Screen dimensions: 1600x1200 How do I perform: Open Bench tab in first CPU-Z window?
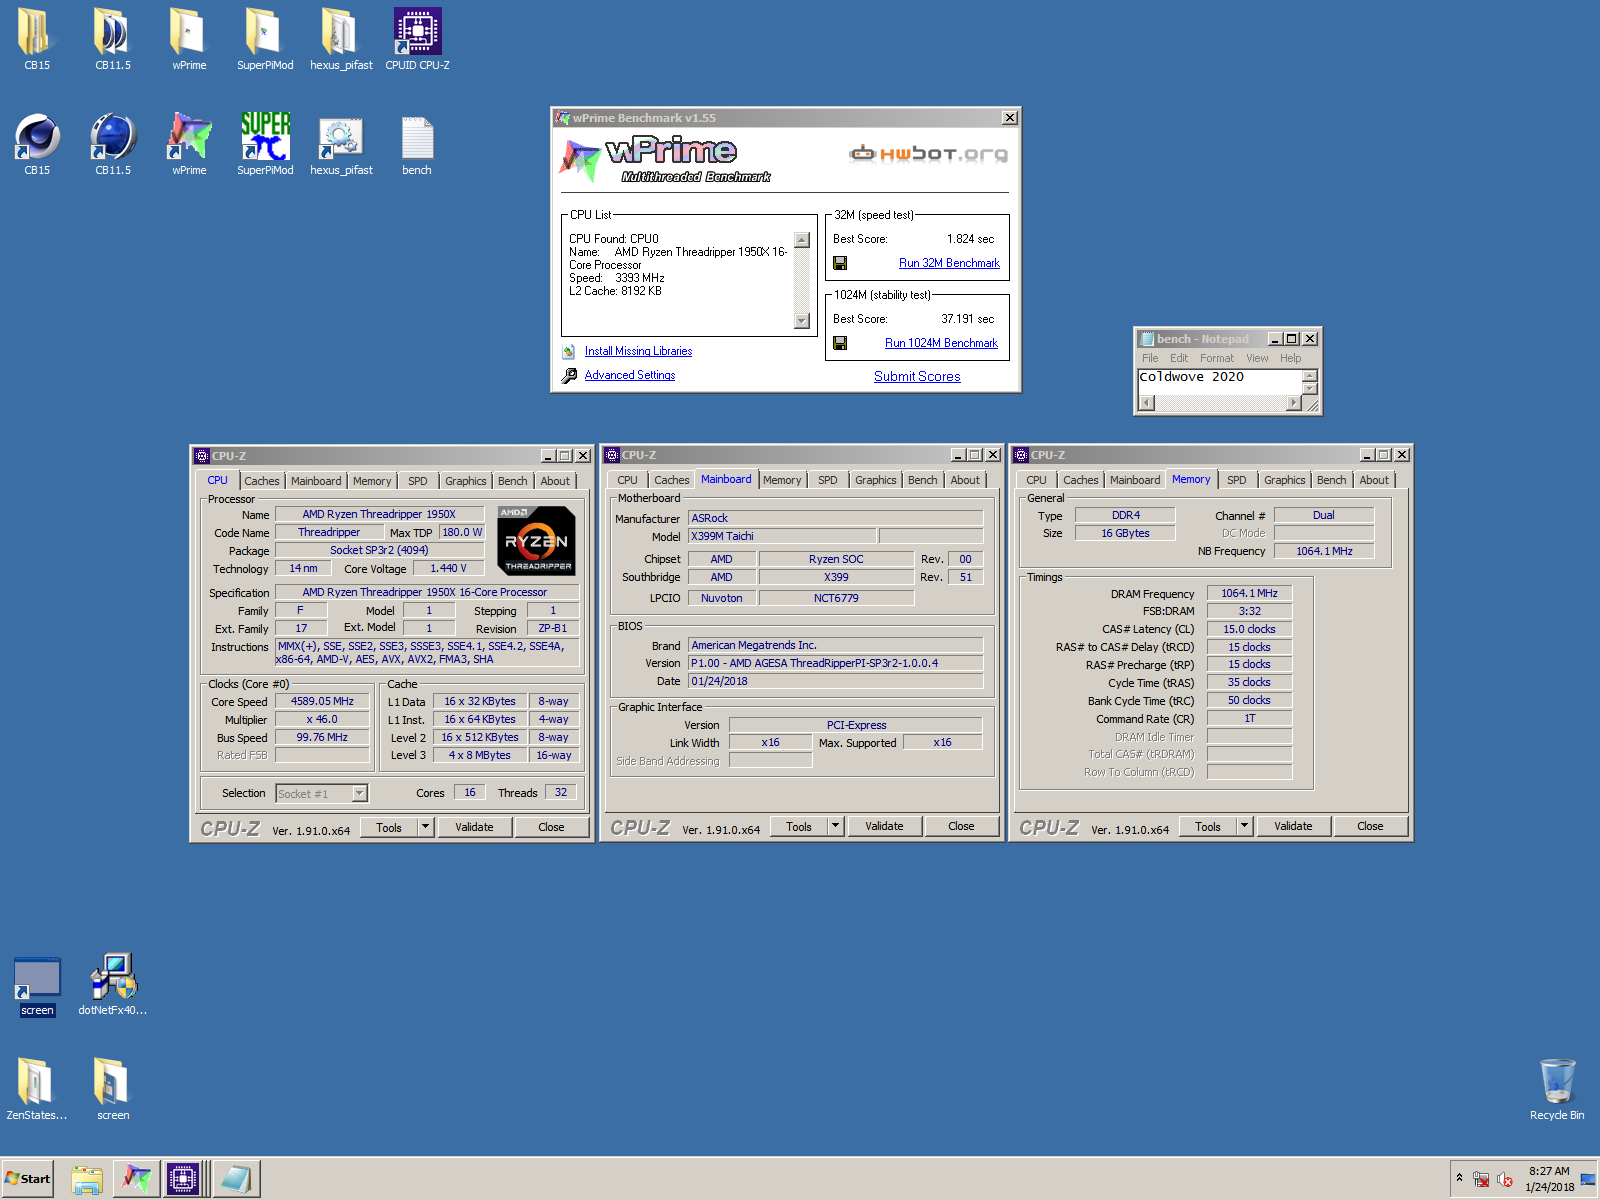click(x=513, y=481)
